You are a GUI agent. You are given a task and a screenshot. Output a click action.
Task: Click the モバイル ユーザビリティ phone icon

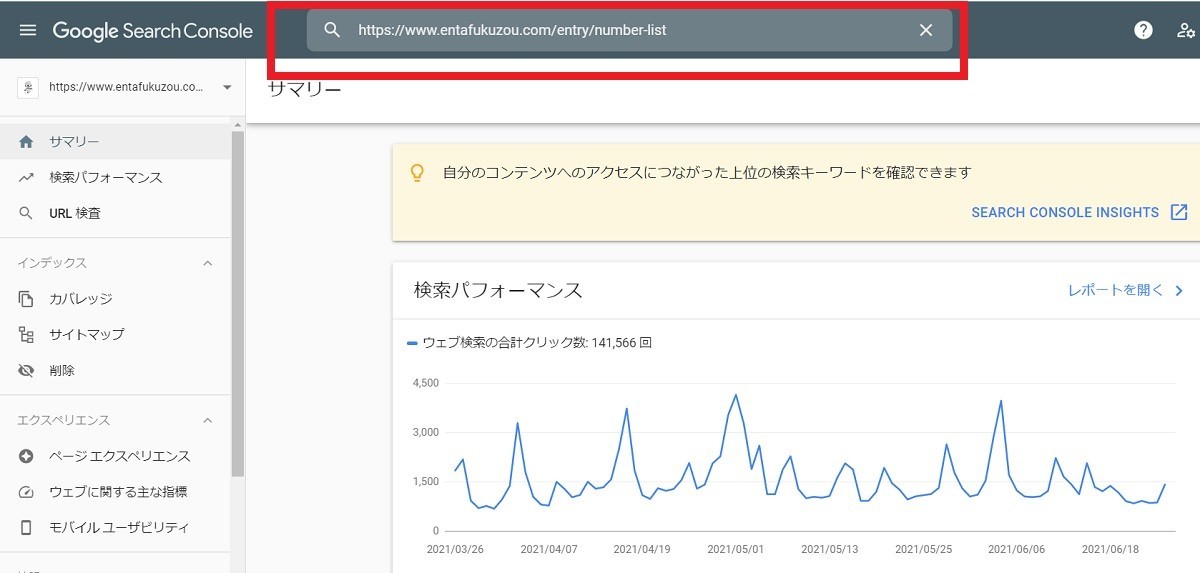click(27, 528)
